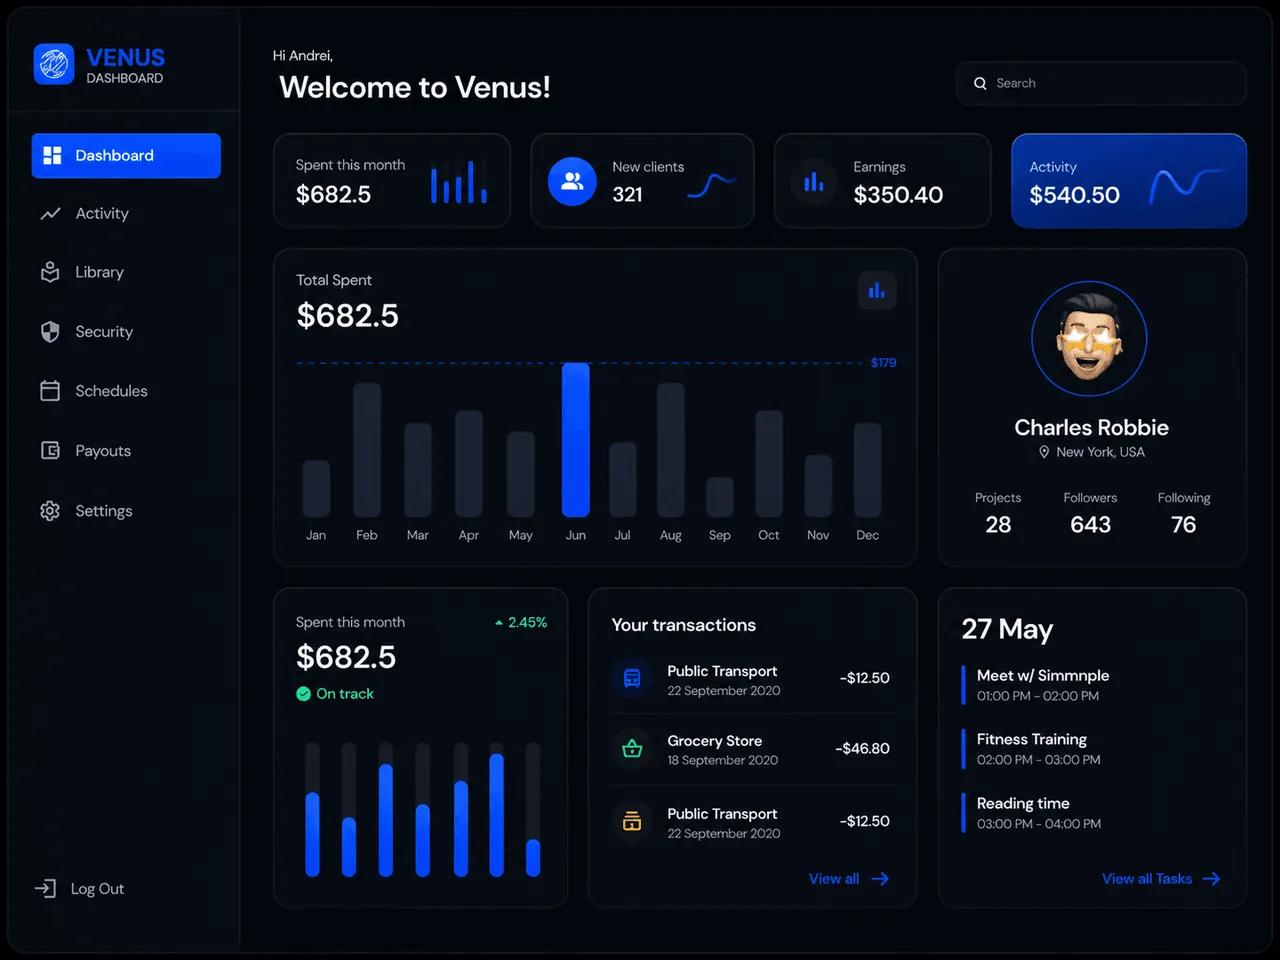
Task: Click the green On track check icon
Action: pyautogui.click(x=303, y=694)
